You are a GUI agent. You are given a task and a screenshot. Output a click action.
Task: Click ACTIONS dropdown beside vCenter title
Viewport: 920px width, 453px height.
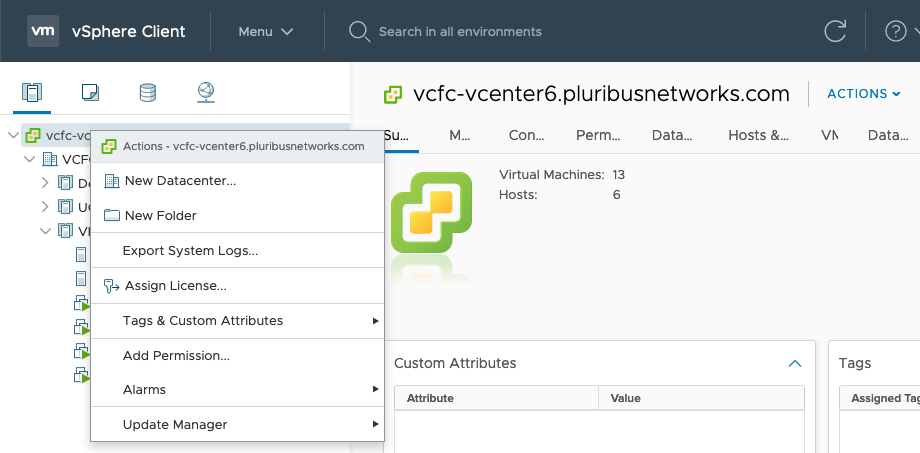pyautogui.click(x=863, y=94)
